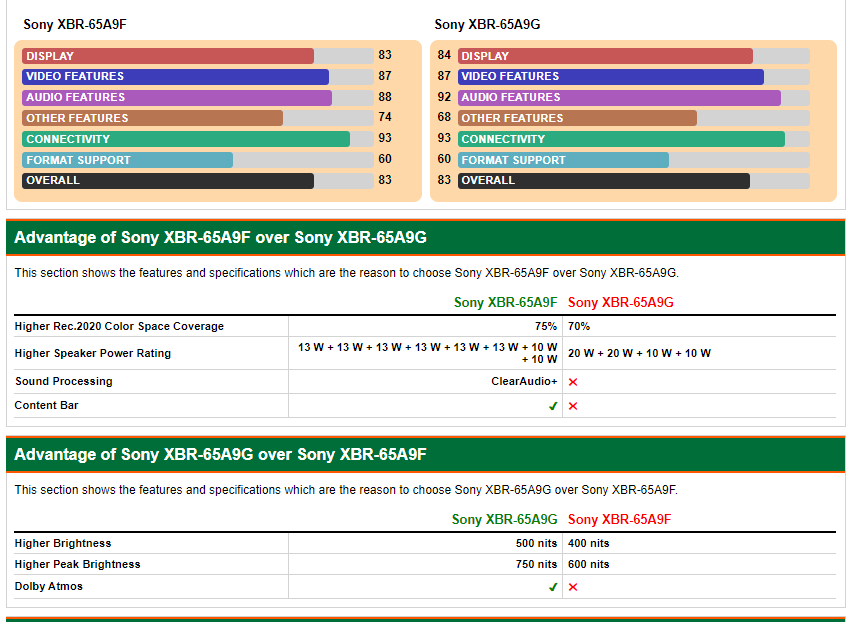Click the '750 nits' peak brightness value

(536, 564)
